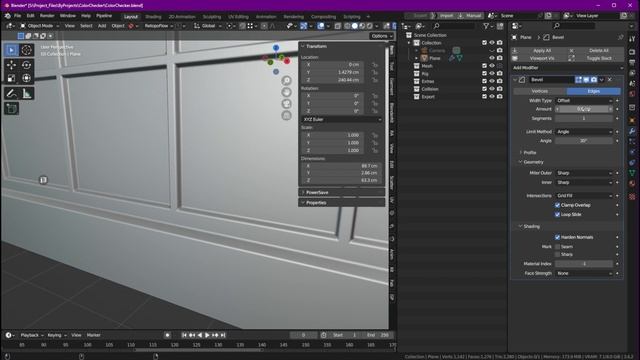Activate the Annotate tool

11,94
